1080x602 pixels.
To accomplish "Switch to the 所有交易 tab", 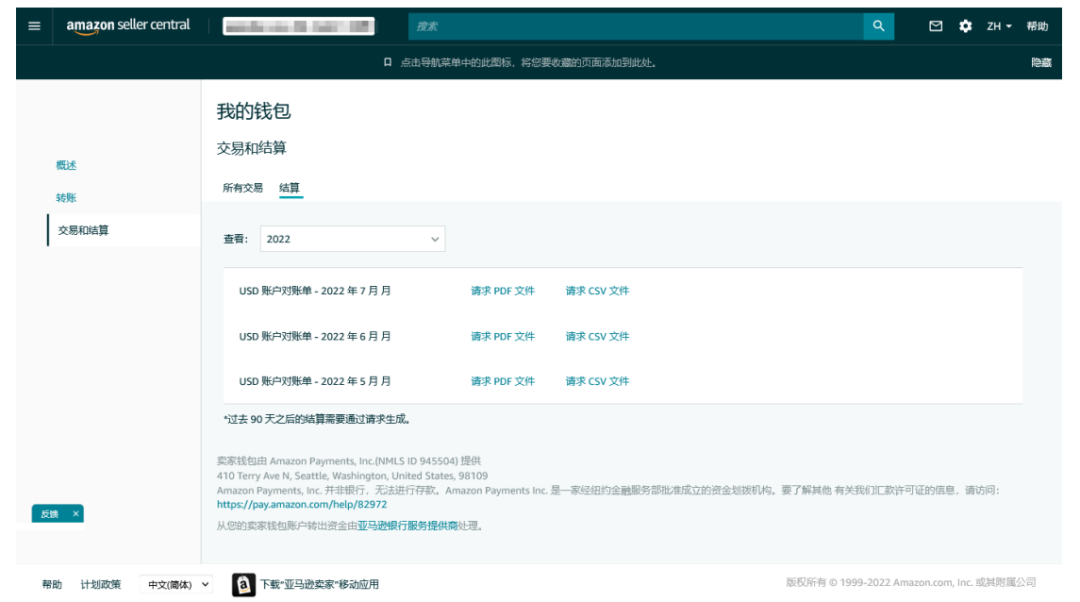I will click(242, 188).
